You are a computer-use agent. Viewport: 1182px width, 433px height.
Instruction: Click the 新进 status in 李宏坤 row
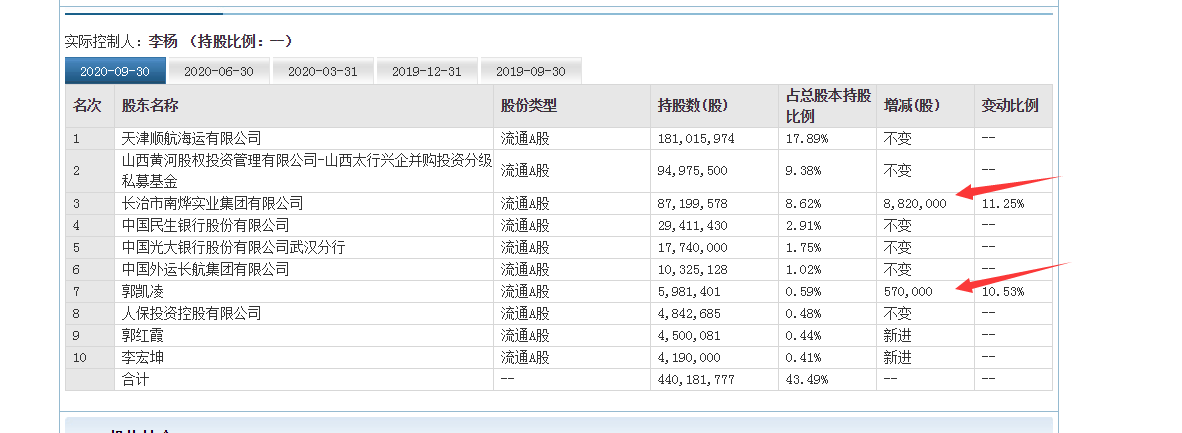(897, 357)
